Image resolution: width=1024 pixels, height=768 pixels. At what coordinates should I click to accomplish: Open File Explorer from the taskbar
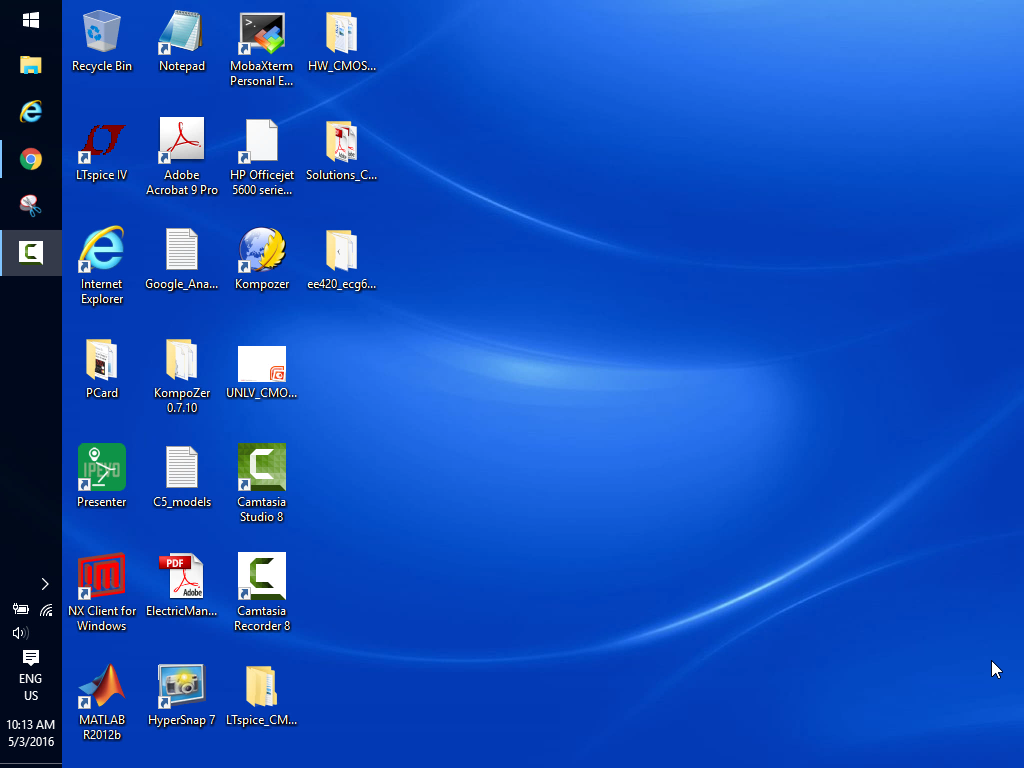click(31, 66)
